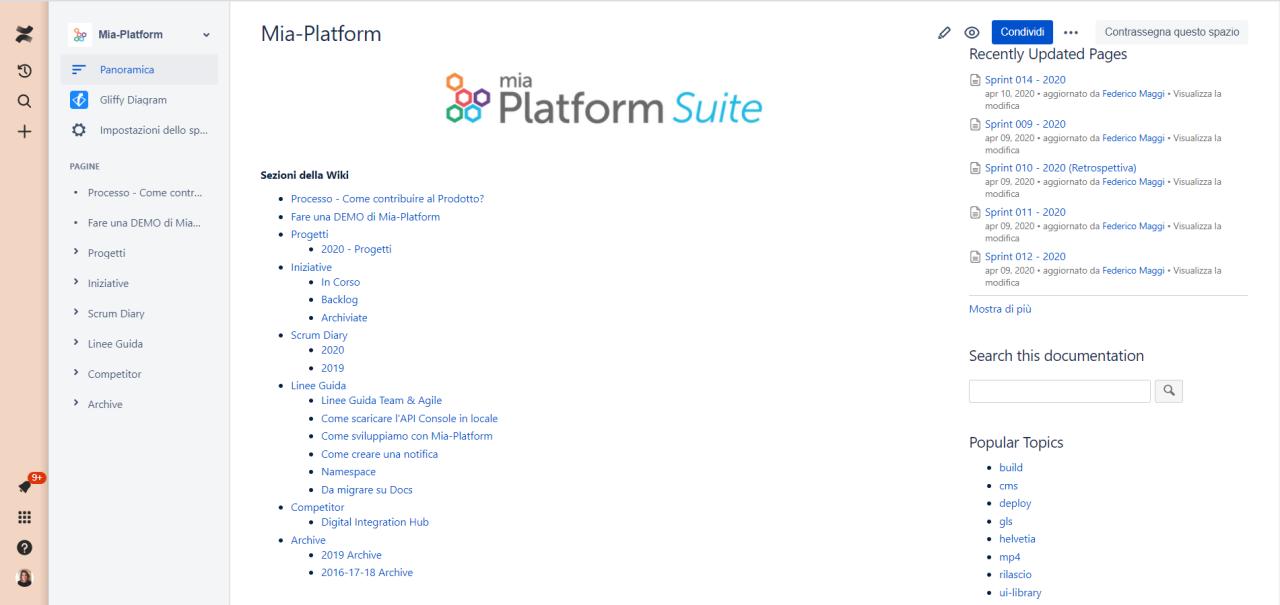Image resolution: width=1280 pixels, height=605 pixels.
Task: Open the helvetia popular topic
Action: click(1018, 539)
